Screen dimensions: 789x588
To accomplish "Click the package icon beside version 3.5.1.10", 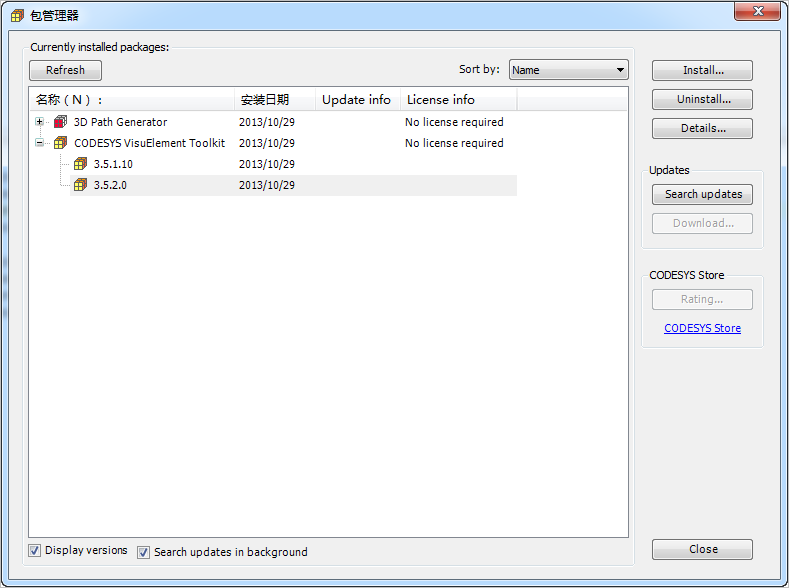I will point(81,164).
